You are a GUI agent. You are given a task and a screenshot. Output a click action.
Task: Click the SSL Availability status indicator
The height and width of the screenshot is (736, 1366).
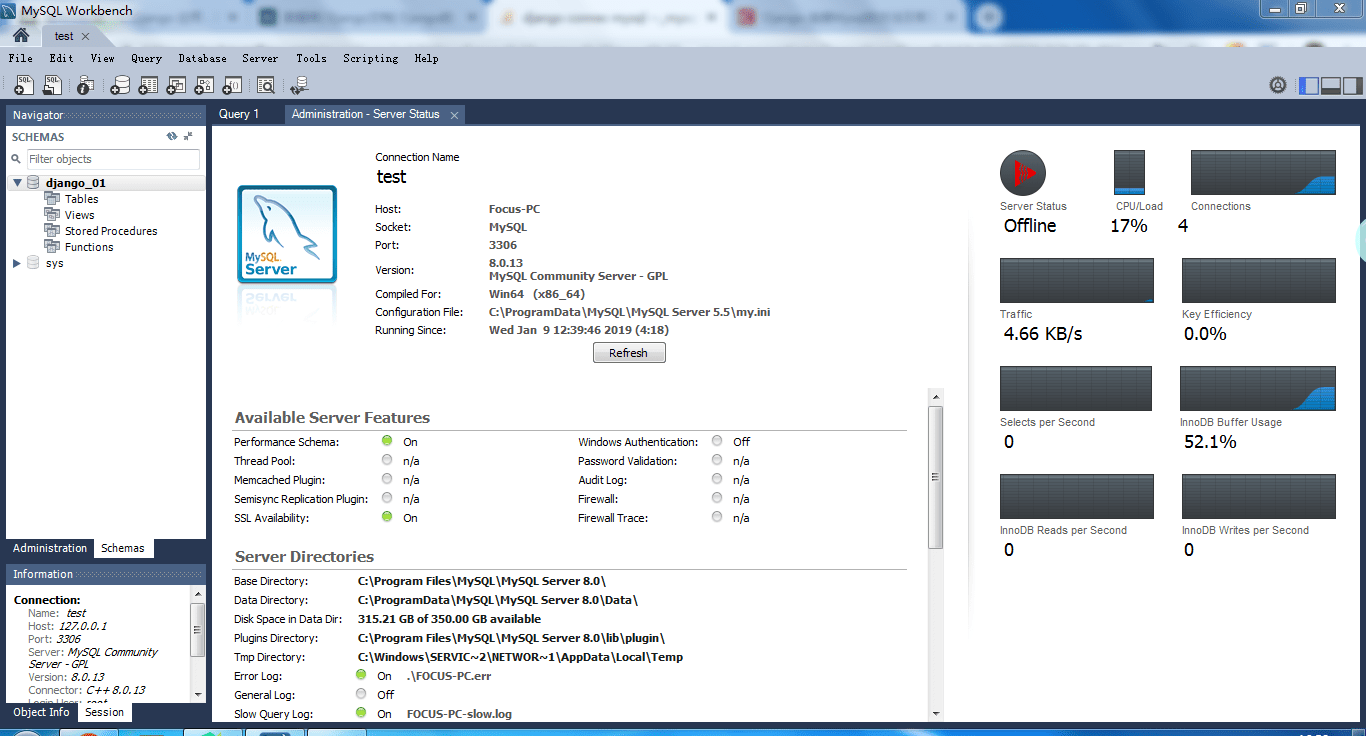pyautogui.click(x=387, y=517)
